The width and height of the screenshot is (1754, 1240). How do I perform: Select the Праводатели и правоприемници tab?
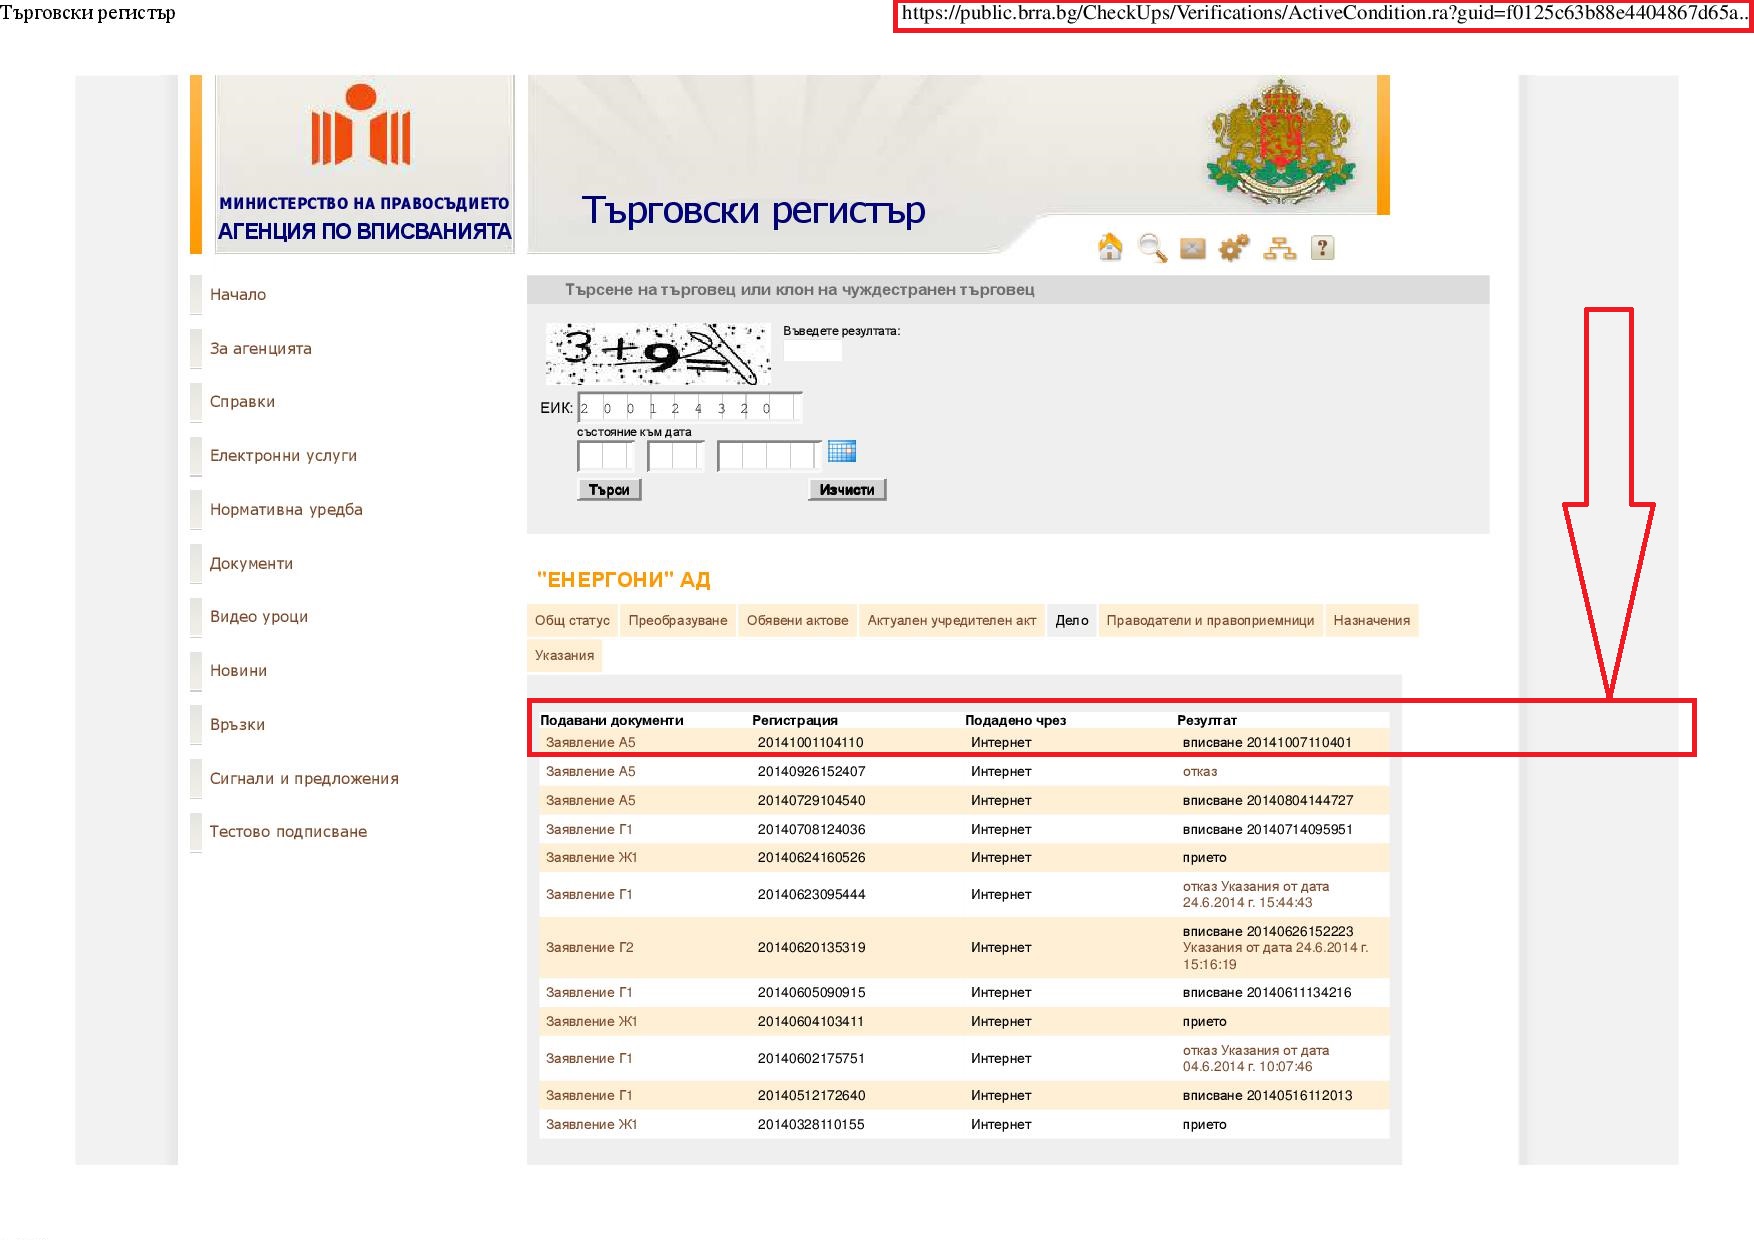(x=1210, y=620)
